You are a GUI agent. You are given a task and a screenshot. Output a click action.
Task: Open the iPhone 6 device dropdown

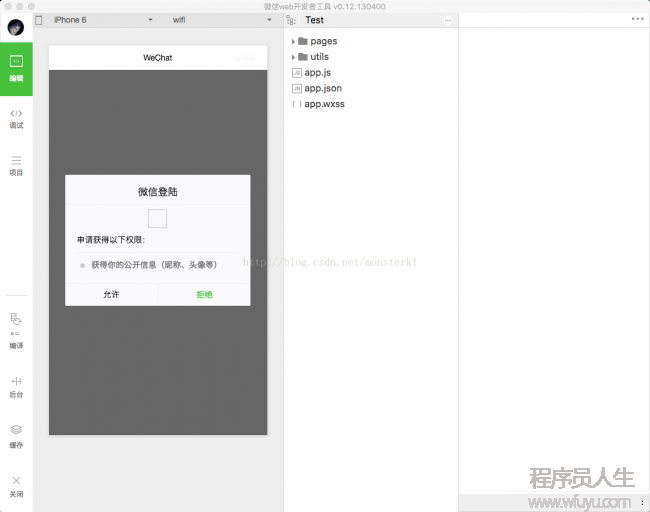103,20
